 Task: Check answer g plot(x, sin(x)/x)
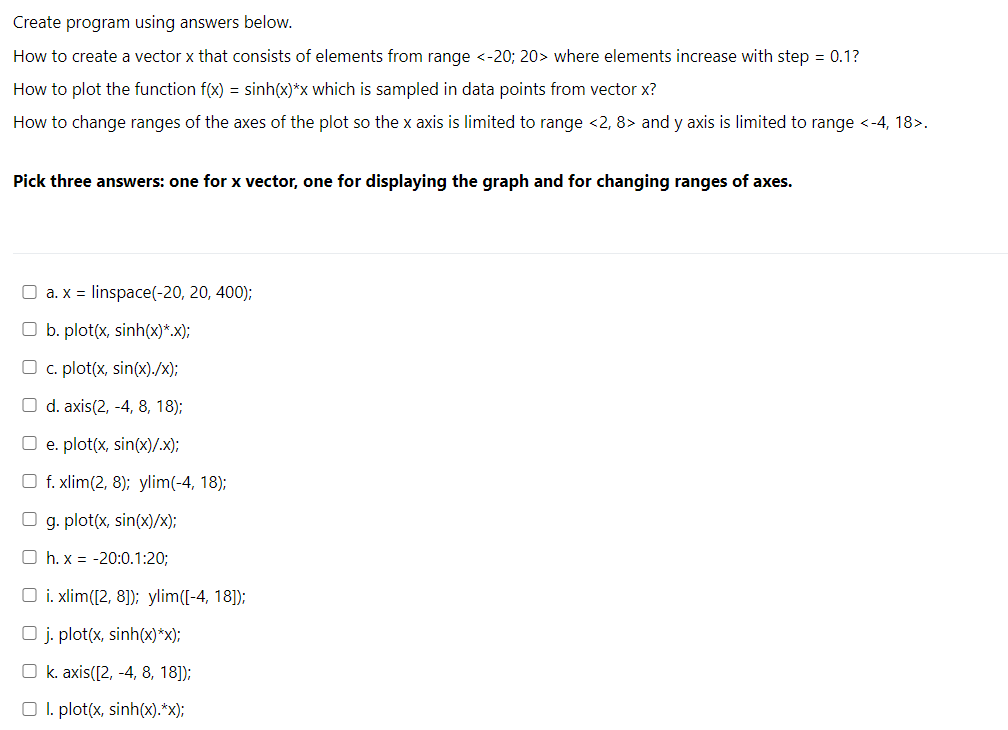[29, 518]
